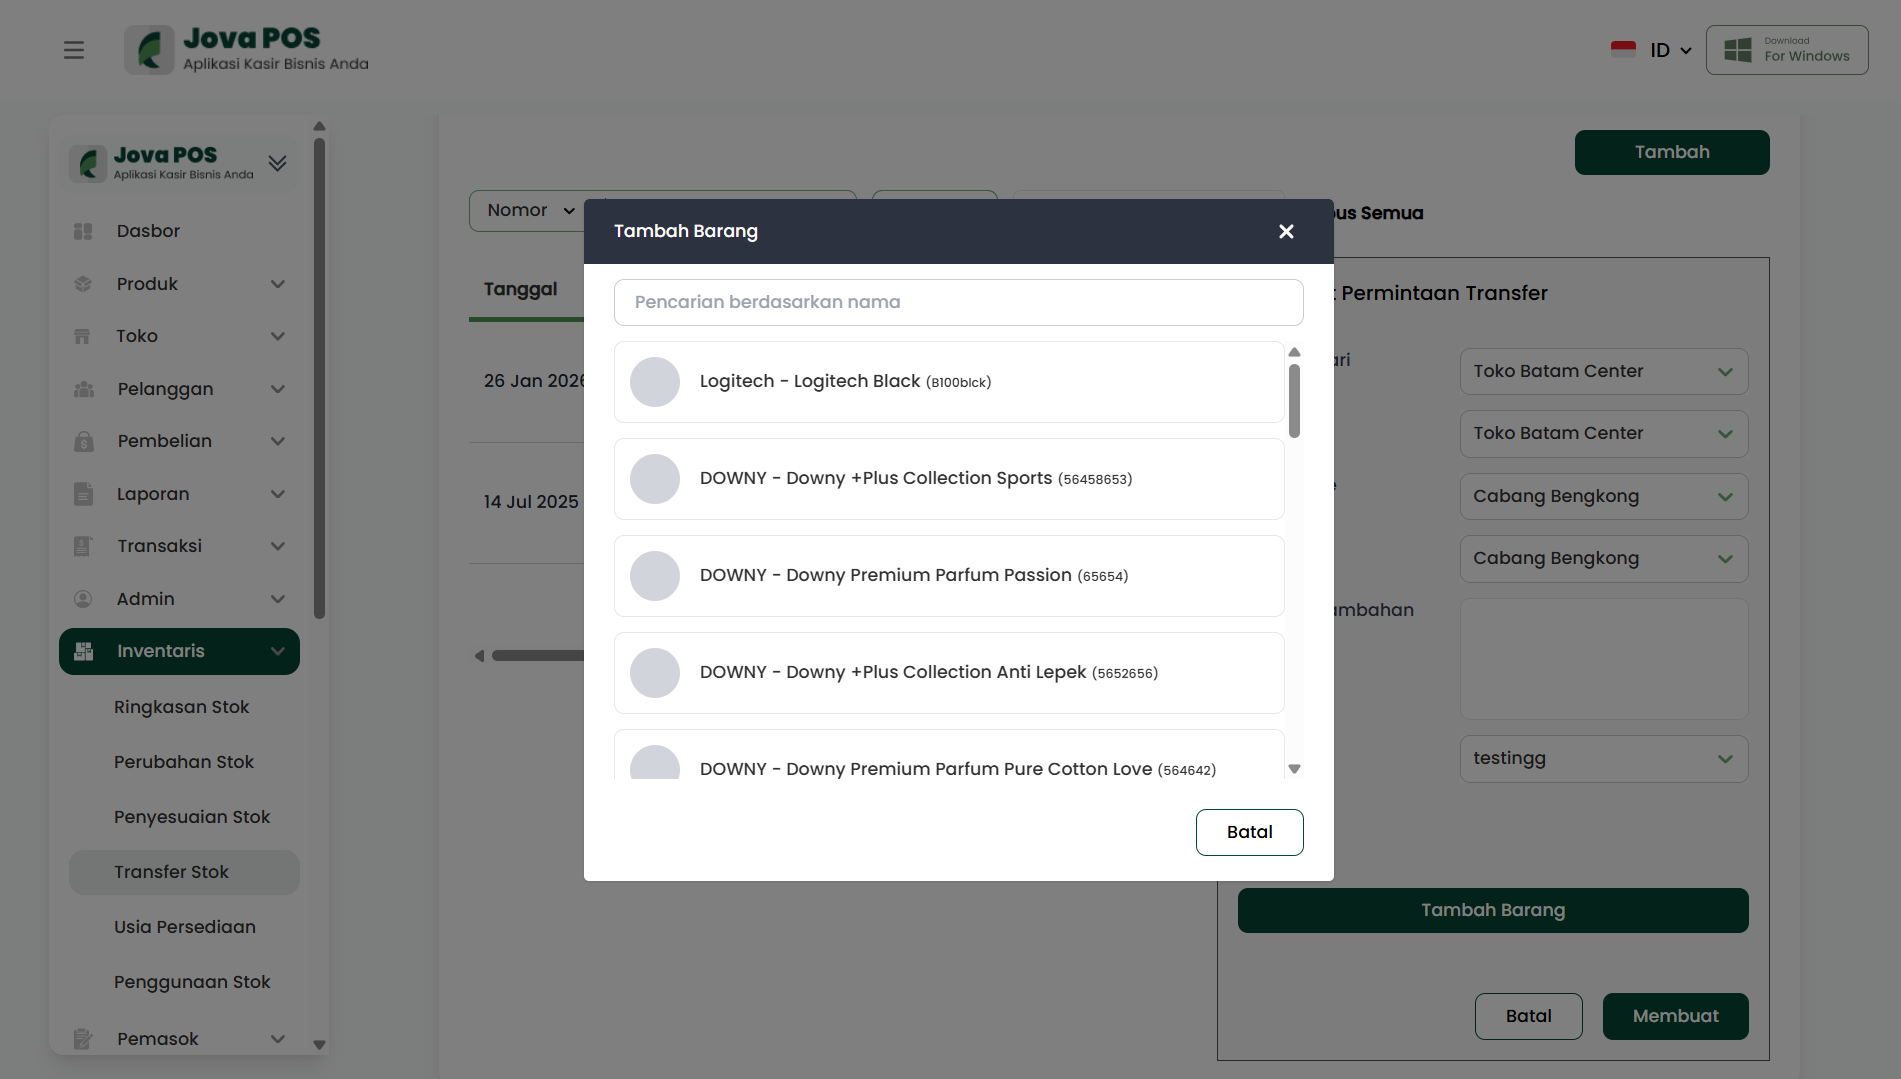Screen dimensions: 1901x1079
Task: Click the search by name field
Action: [x=958, y=302]
